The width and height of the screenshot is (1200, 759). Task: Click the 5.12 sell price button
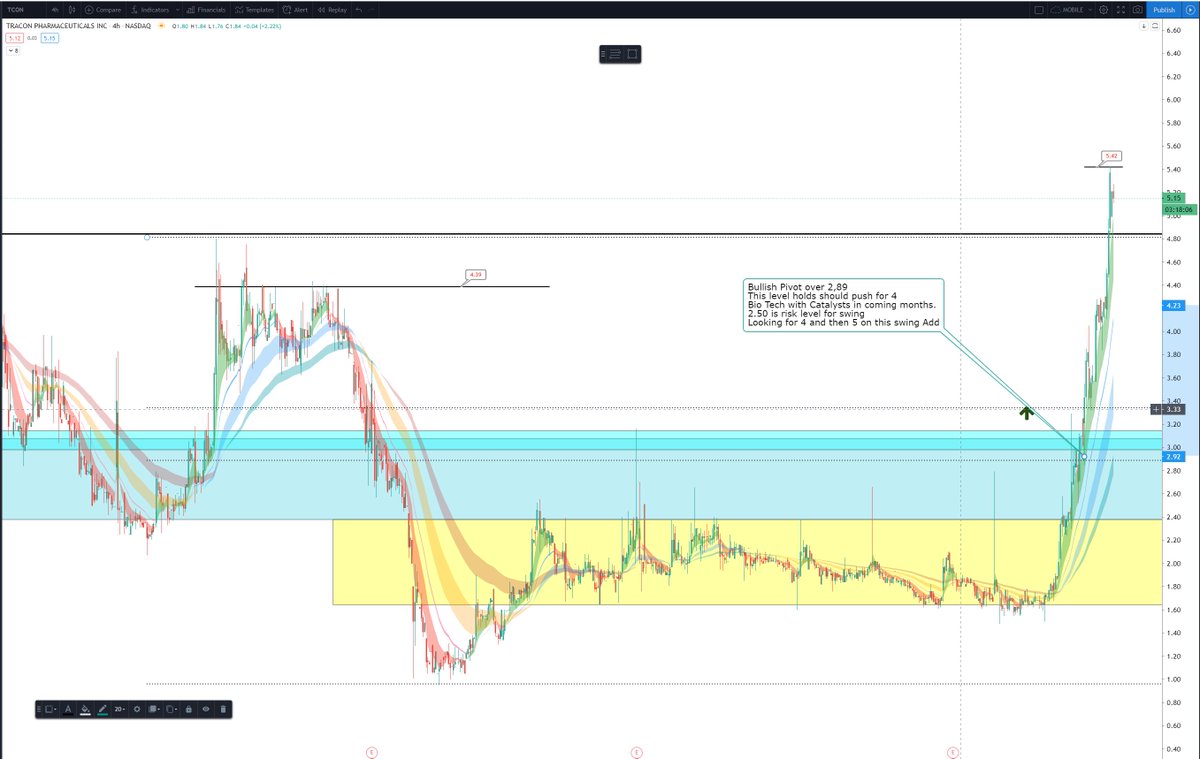pyautogui.click(x=14, y=38)
